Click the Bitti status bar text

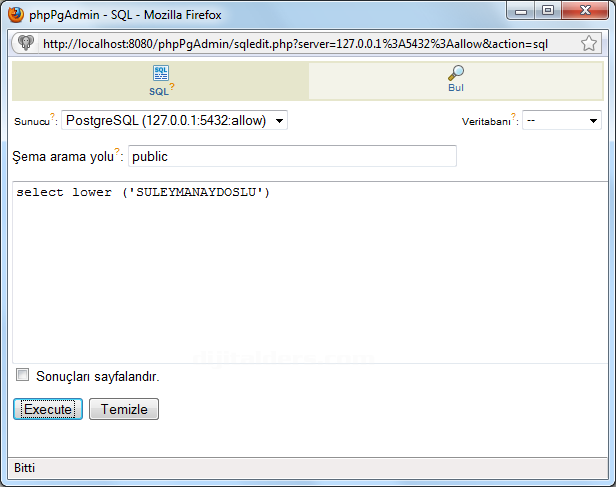coord(24,468)
